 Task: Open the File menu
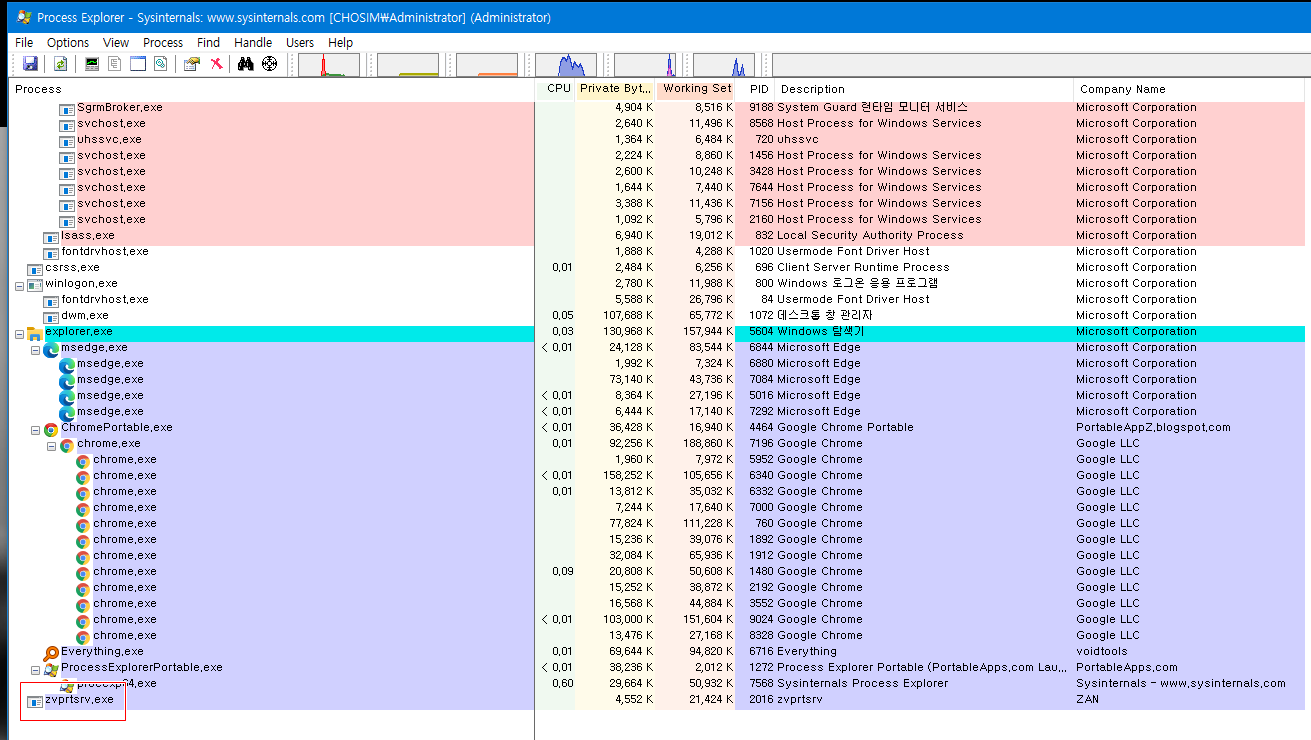pyautogui.click(x=24, y=42)
